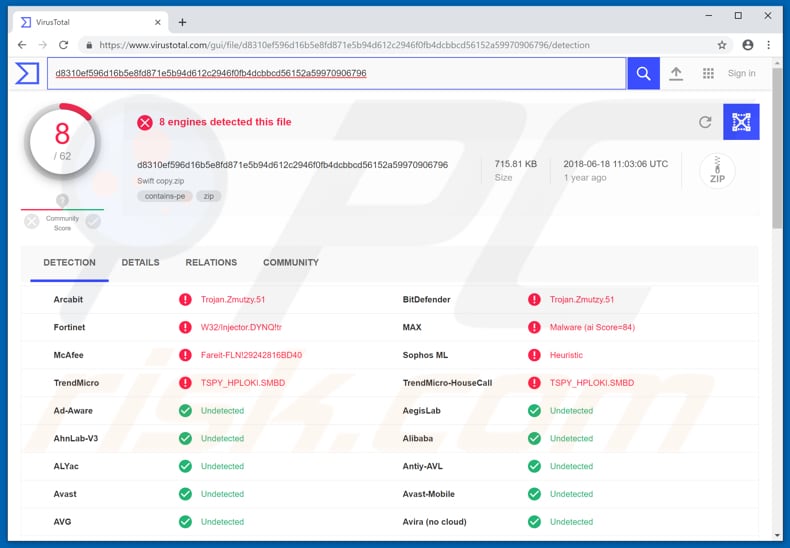This screenshot has width=790, height=548.
Task: Click the upload file icon
Action: pos(676,74)
